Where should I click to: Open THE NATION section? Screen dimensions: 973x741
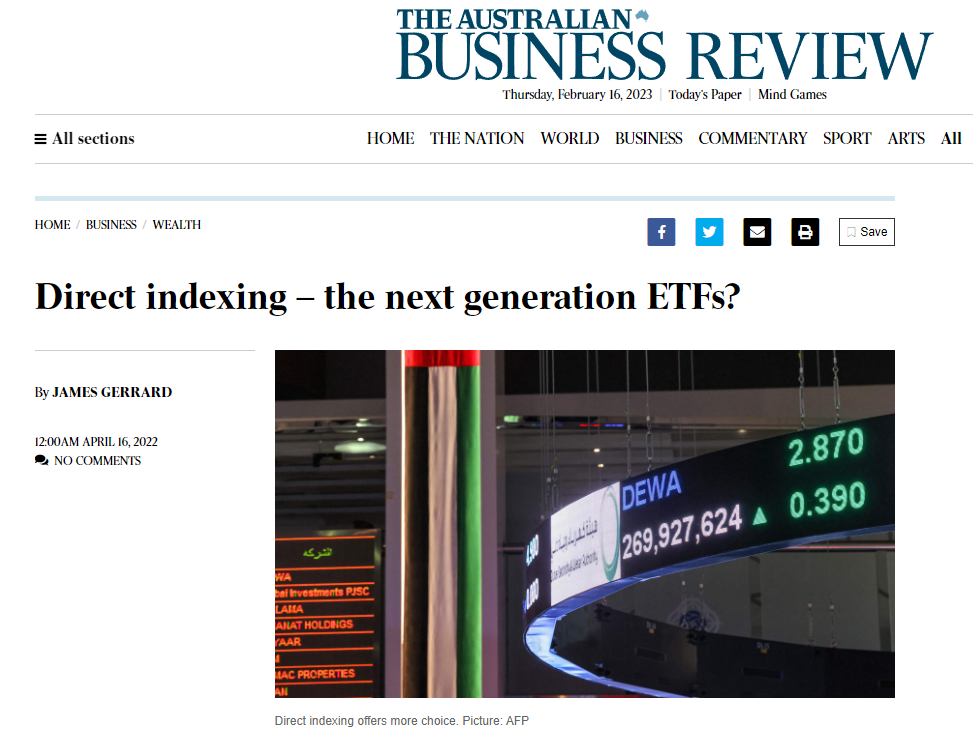(x=477, y=138)
